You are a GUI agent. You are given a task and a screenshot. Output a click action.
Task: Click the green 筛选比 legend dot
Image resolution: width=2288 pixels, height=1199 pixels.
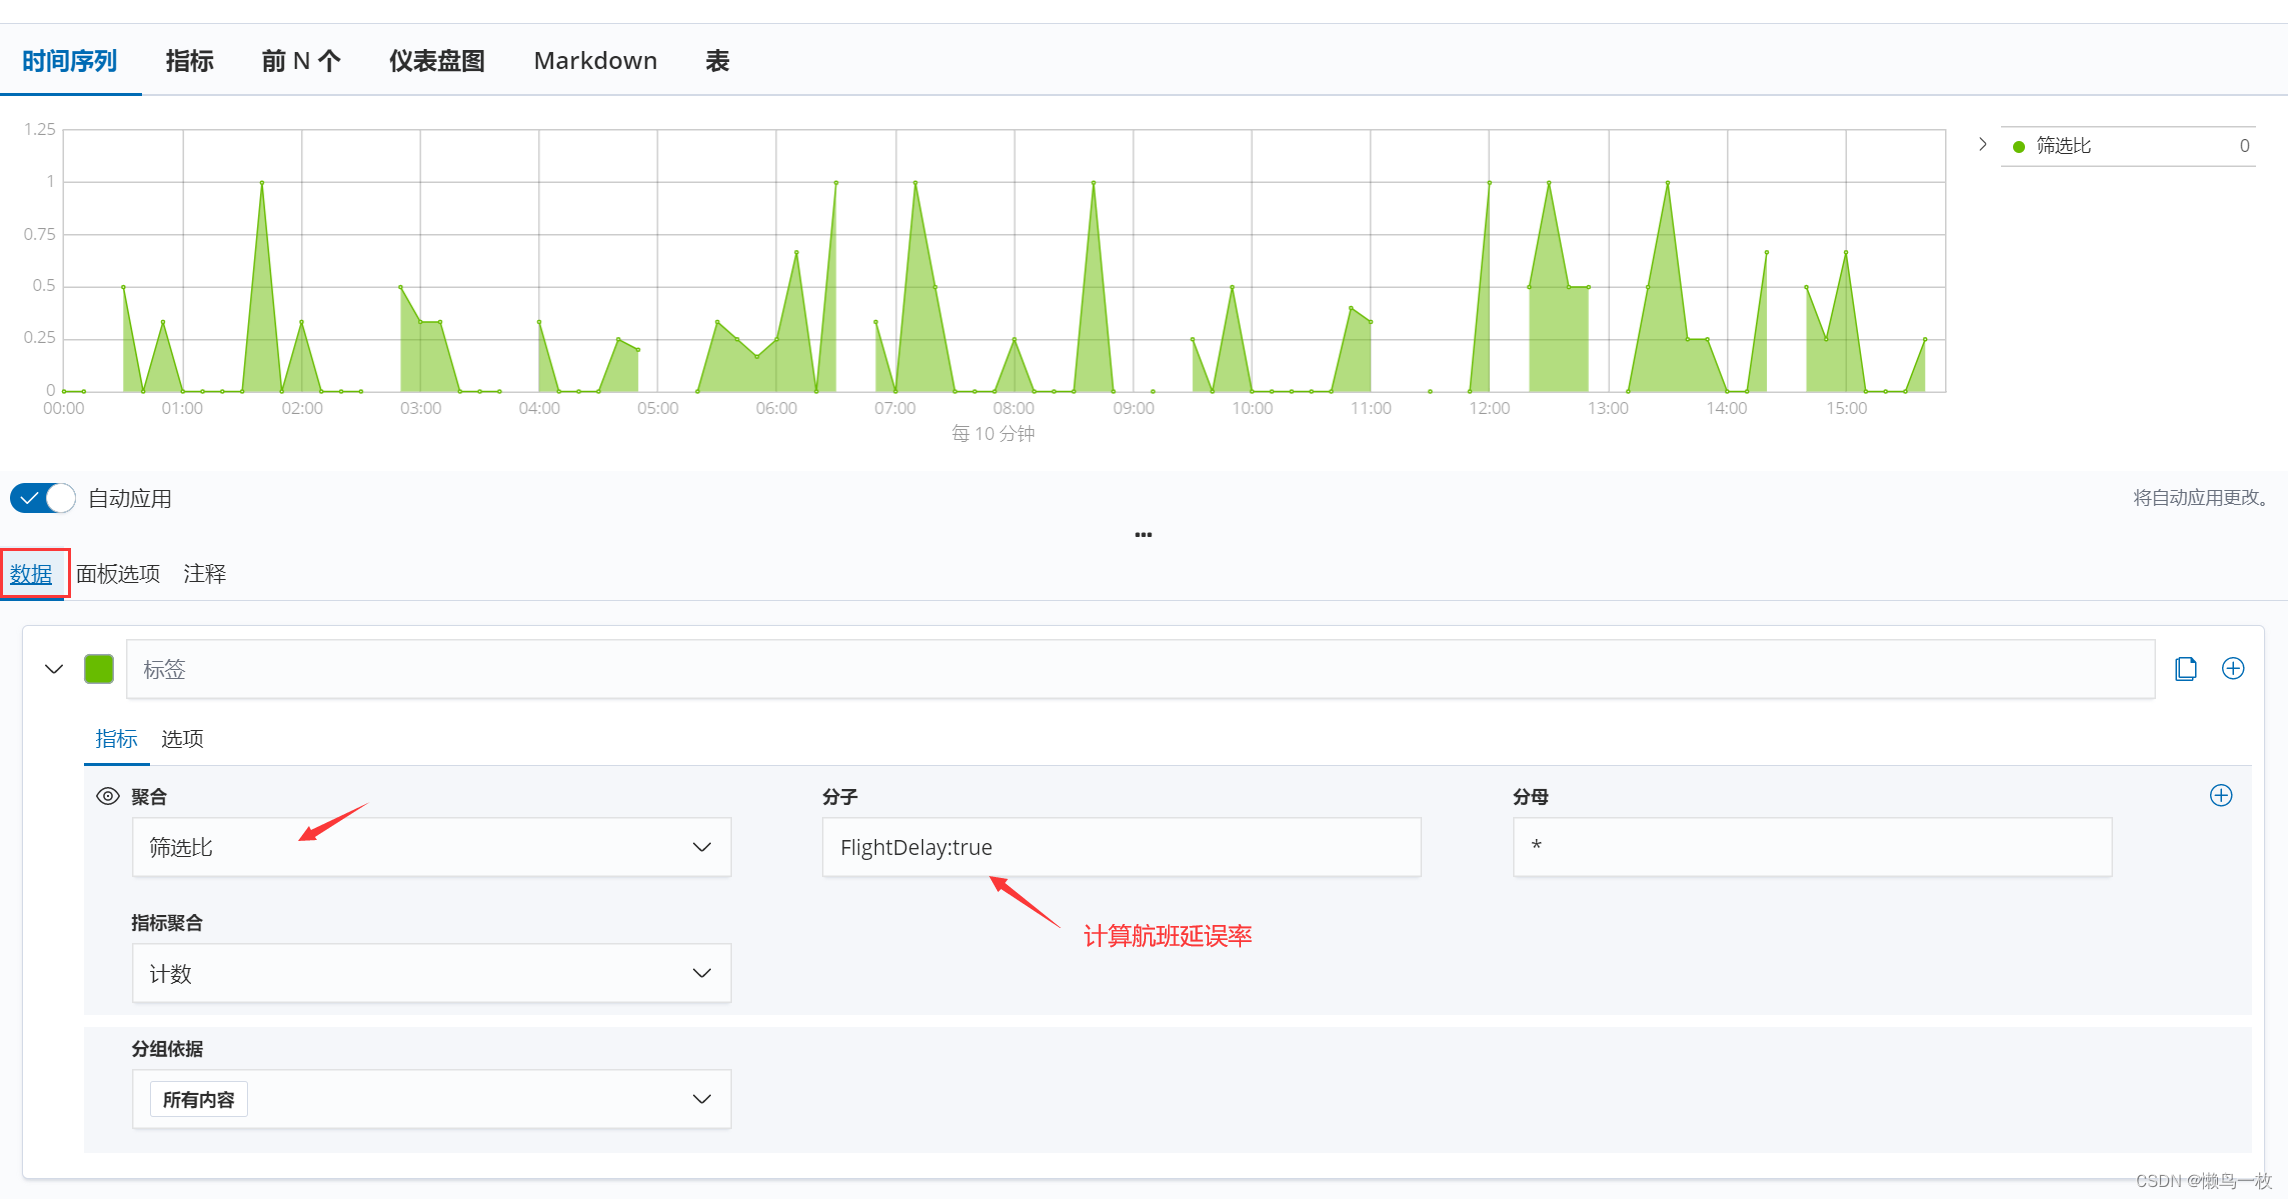pos(2019,147)
